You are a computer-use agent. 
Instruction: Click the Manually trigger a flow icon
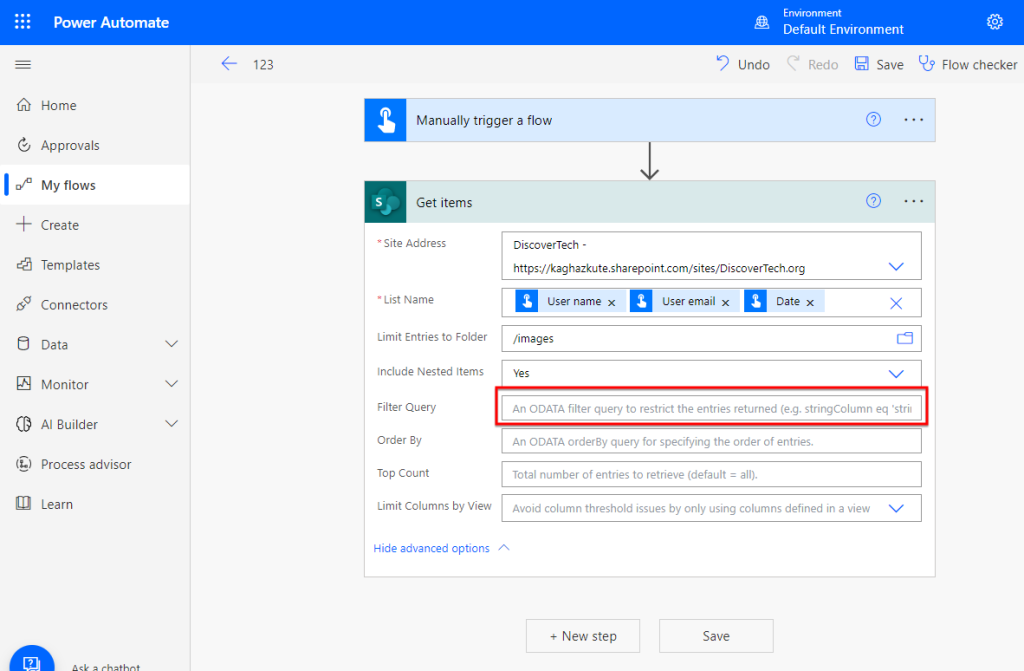[385, 120]
